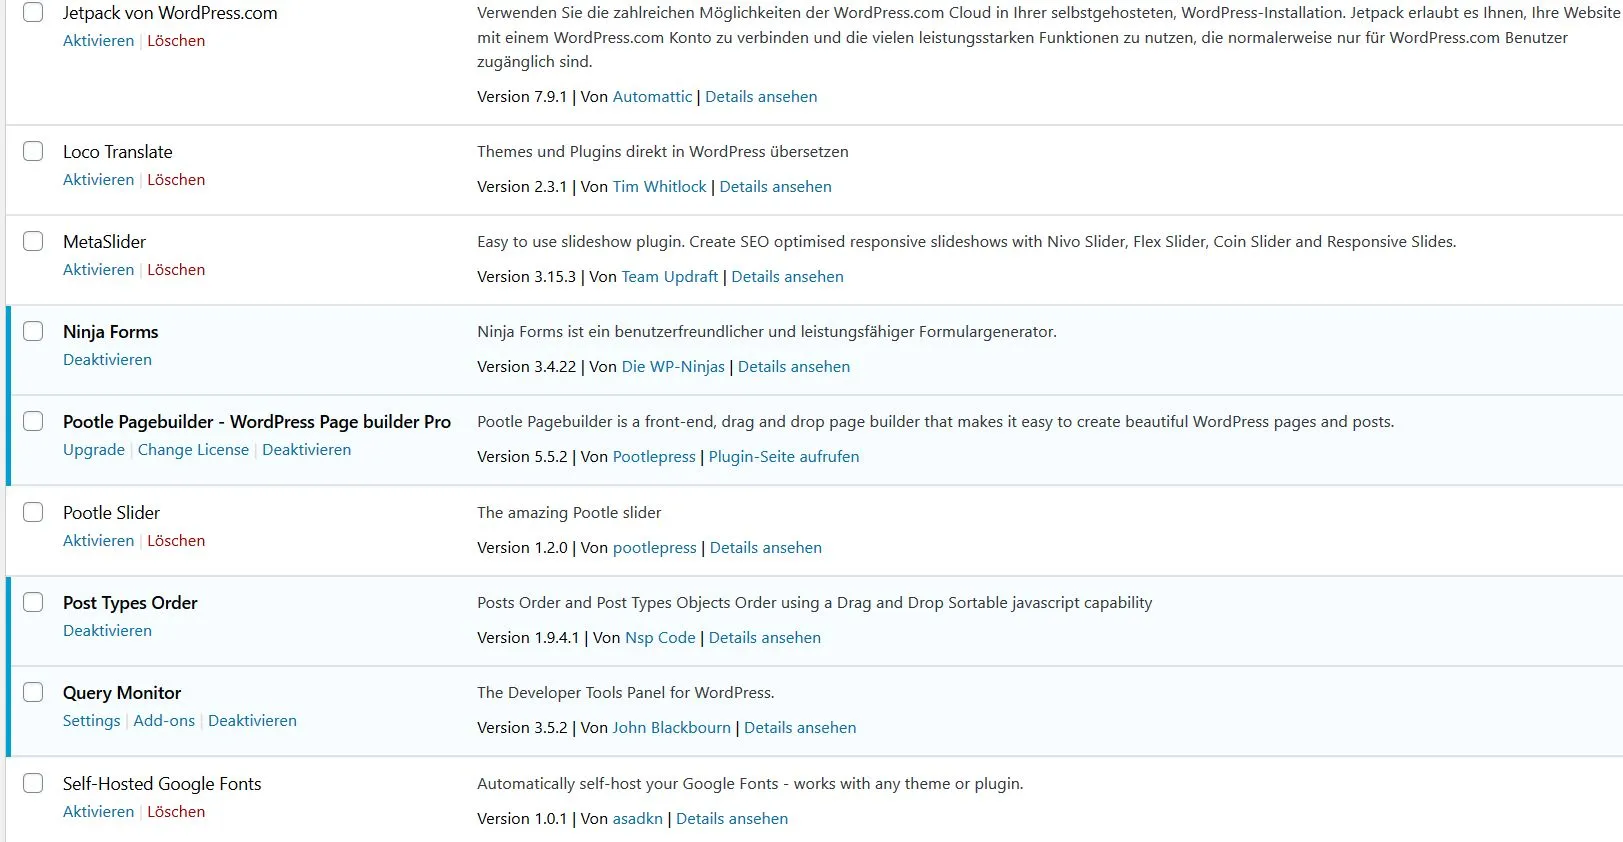Click Upgrade under Pootle Pagebuilder

(94, 450)
